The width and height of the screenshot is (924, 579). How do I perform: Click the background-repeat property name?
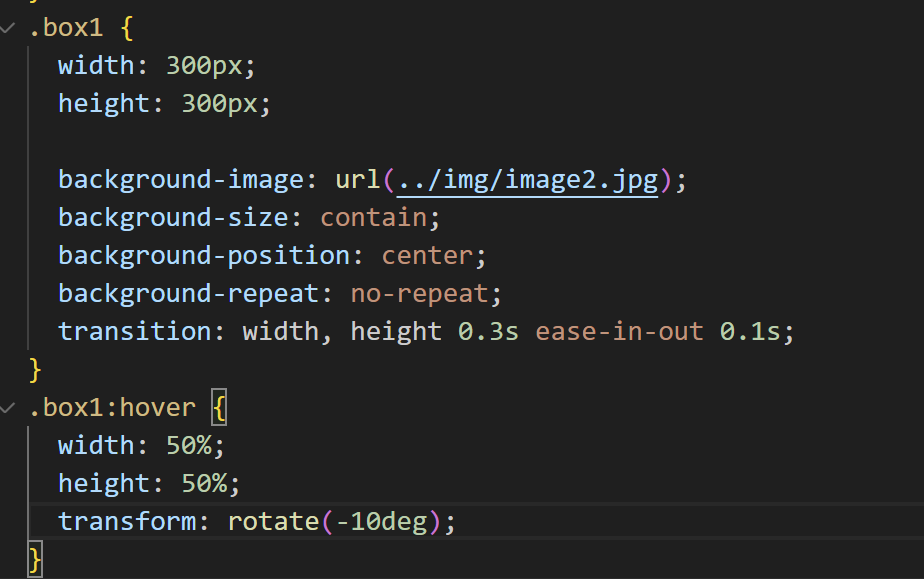point(189,293)
